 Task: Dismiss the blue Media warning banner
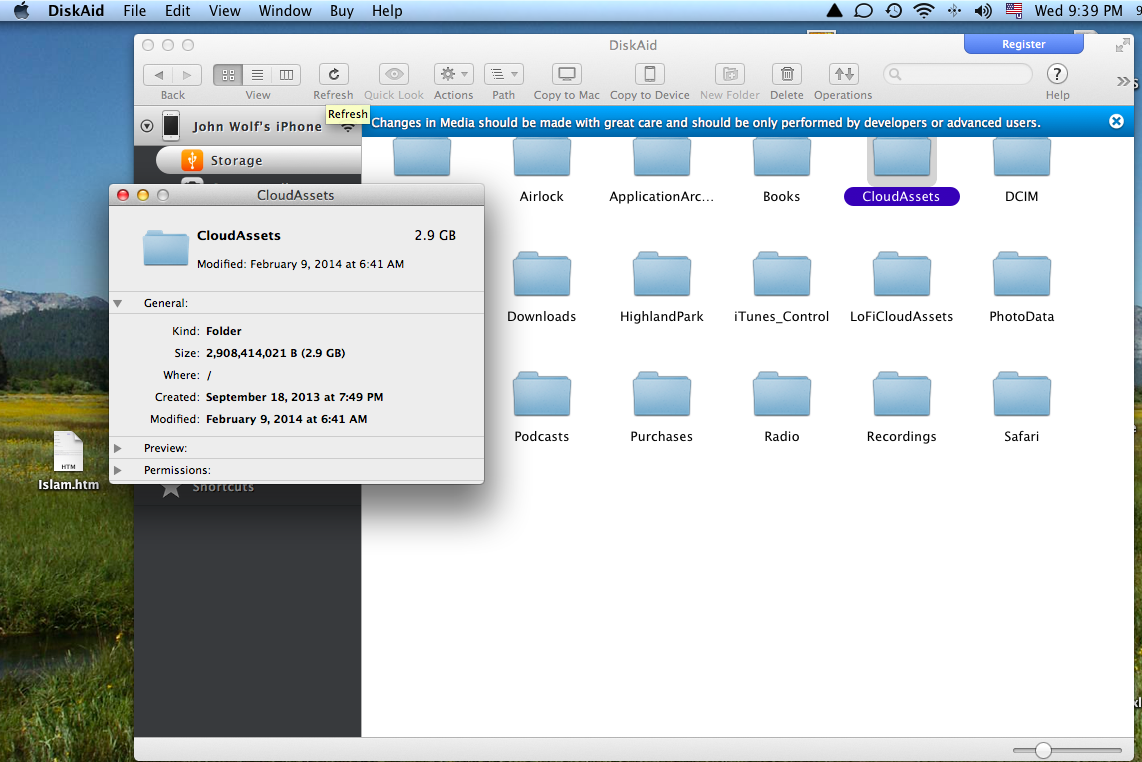coord(1116,122)
